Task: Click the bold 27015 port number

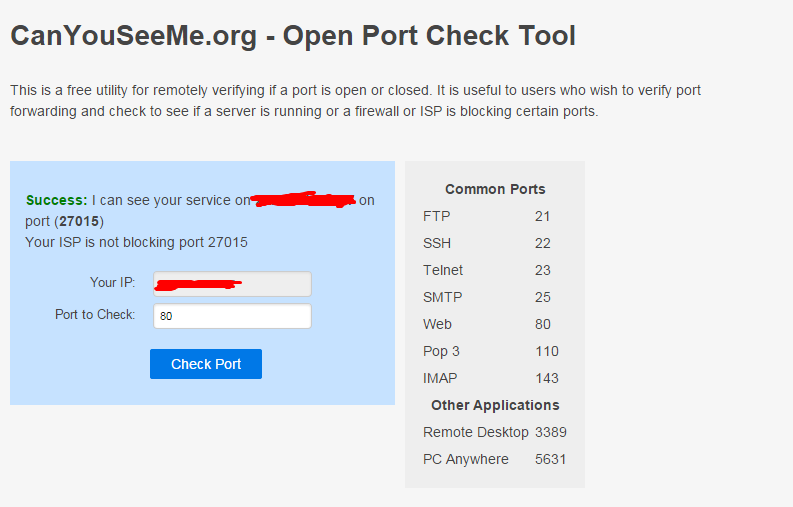Action: (x=79, y=221)
